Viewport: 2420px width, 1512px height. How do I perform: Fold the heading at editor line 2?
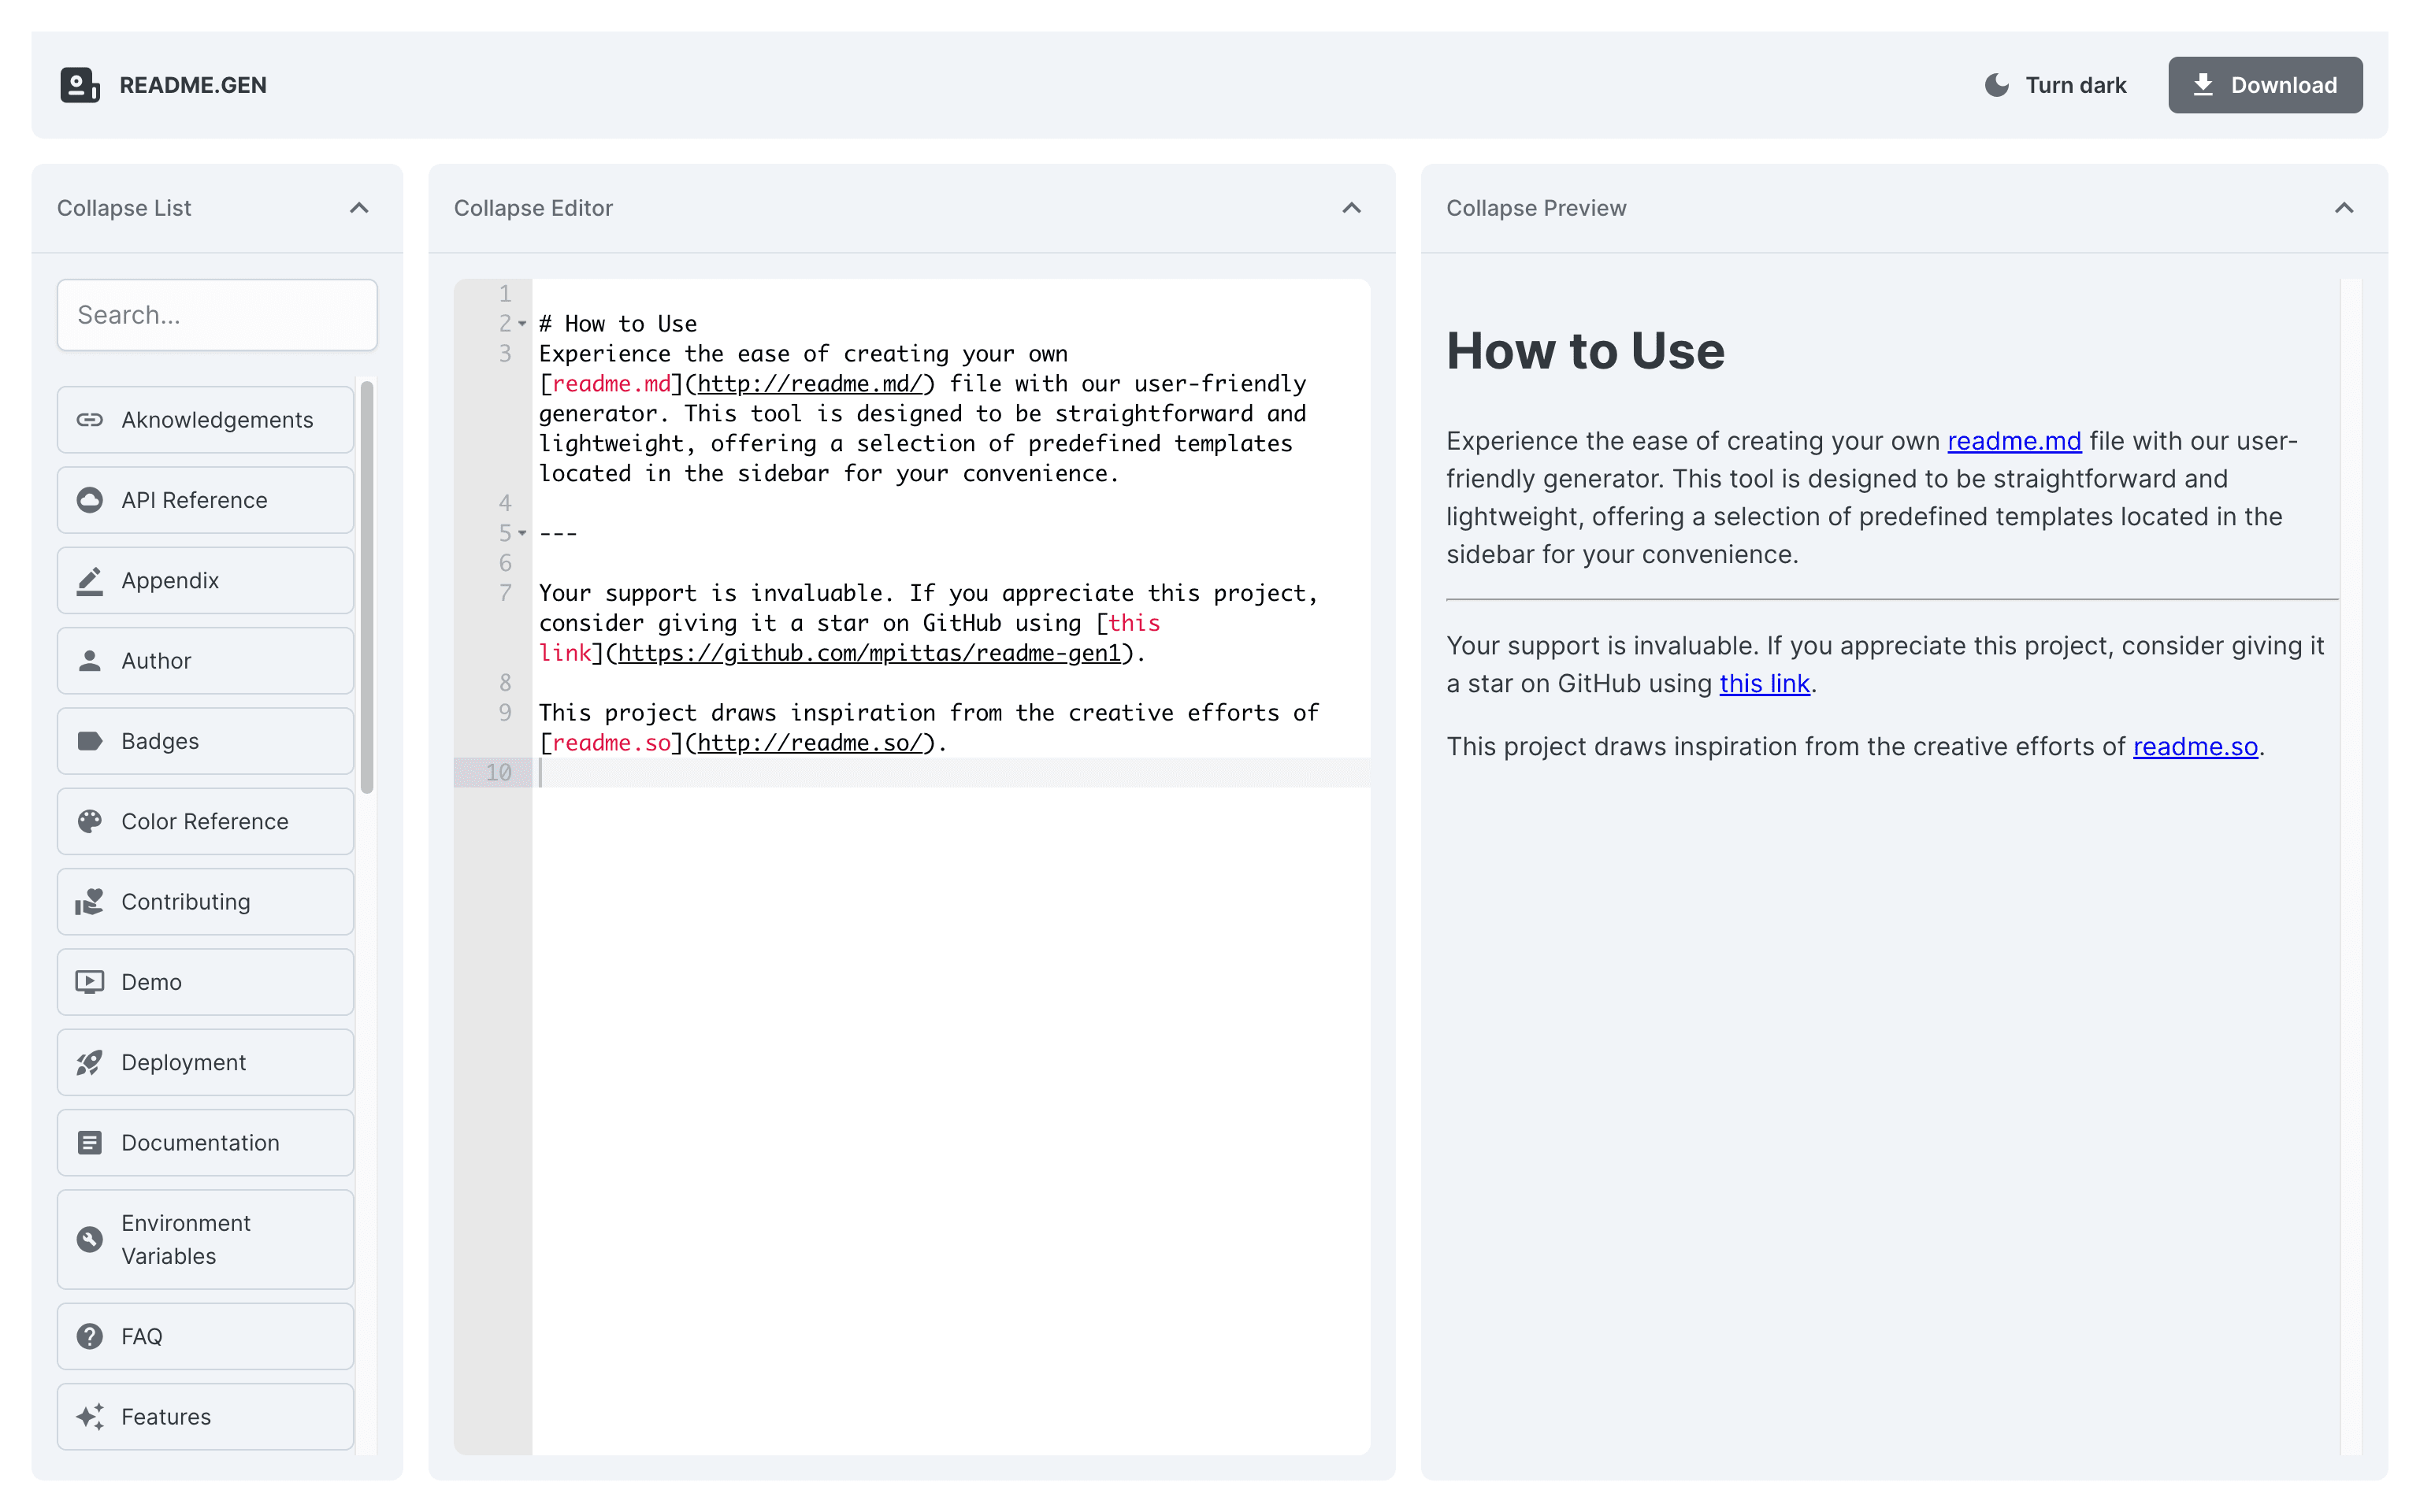coord(522,324)
